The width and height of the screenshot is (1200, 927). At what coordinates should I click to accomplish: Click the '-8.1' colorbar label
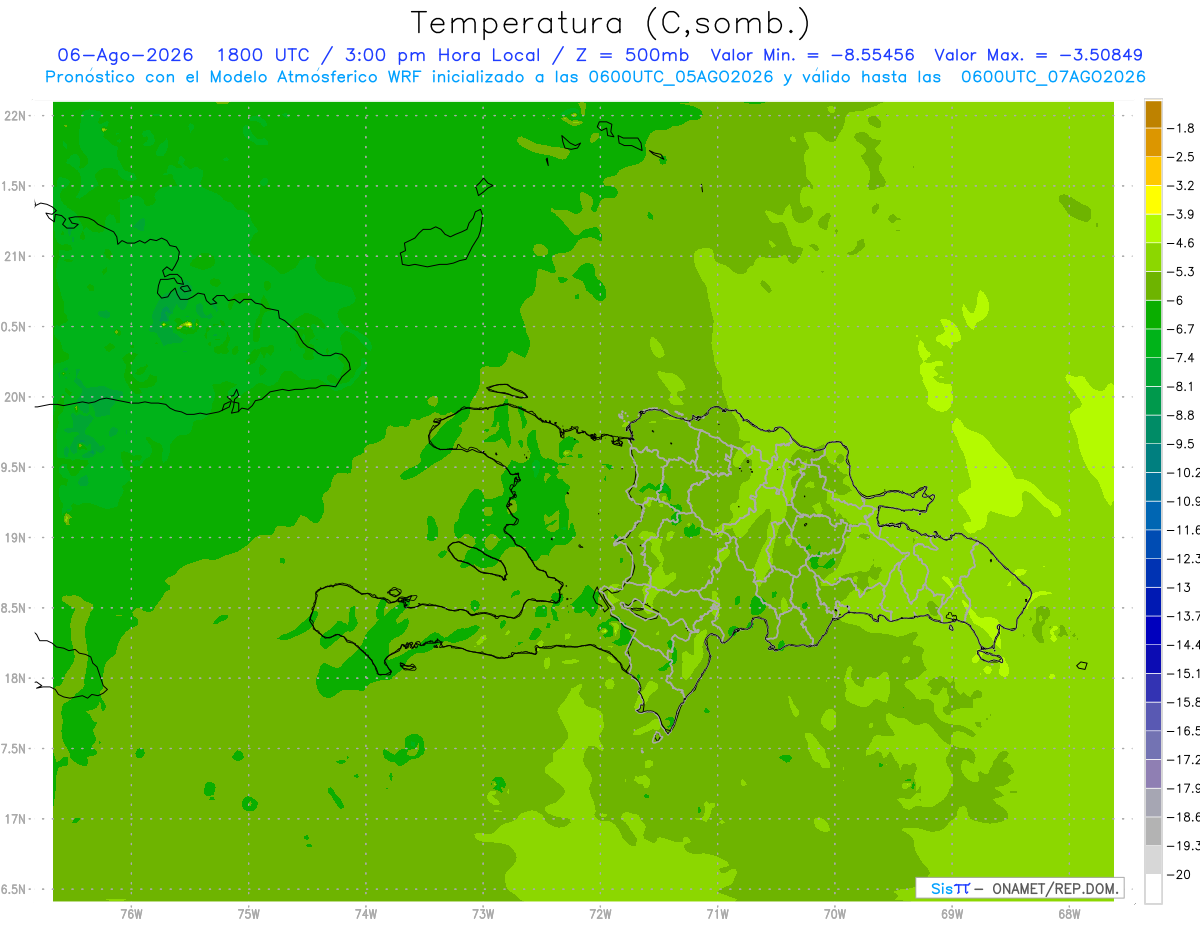[1182, 386]
